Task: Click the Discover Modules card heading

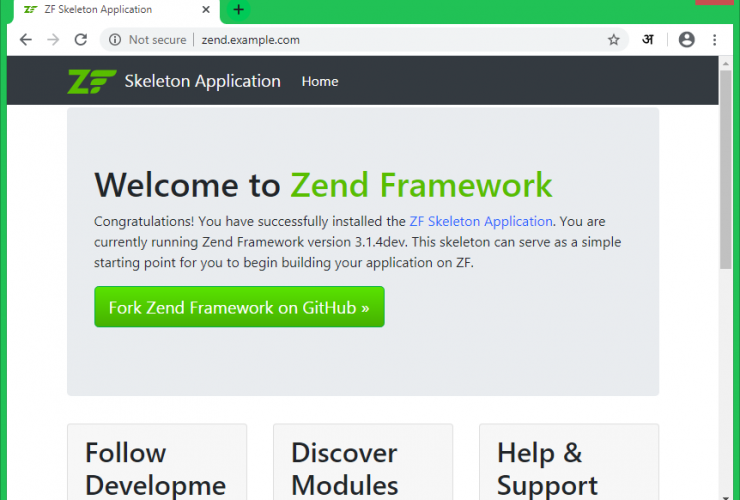Action: point(344,468)
